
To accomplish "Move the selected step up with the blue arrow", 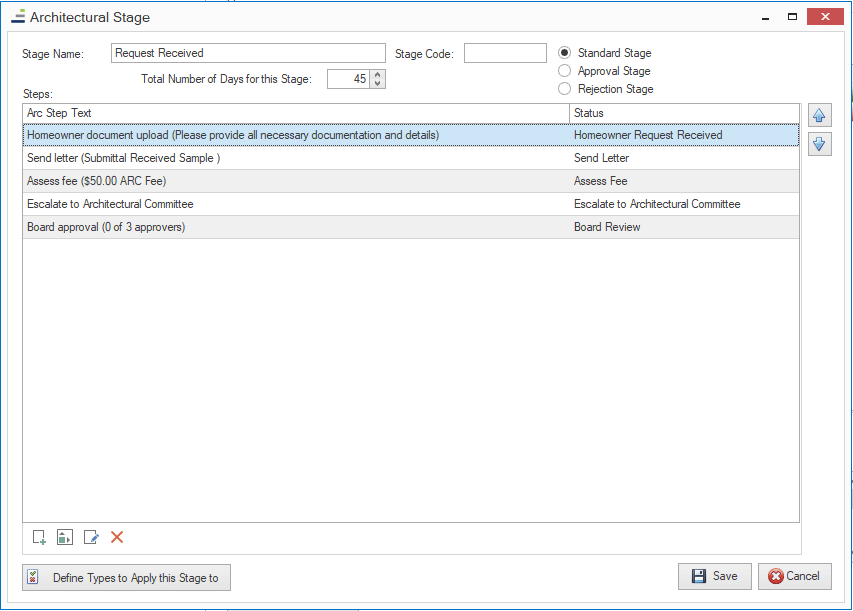I will point(819,115).
